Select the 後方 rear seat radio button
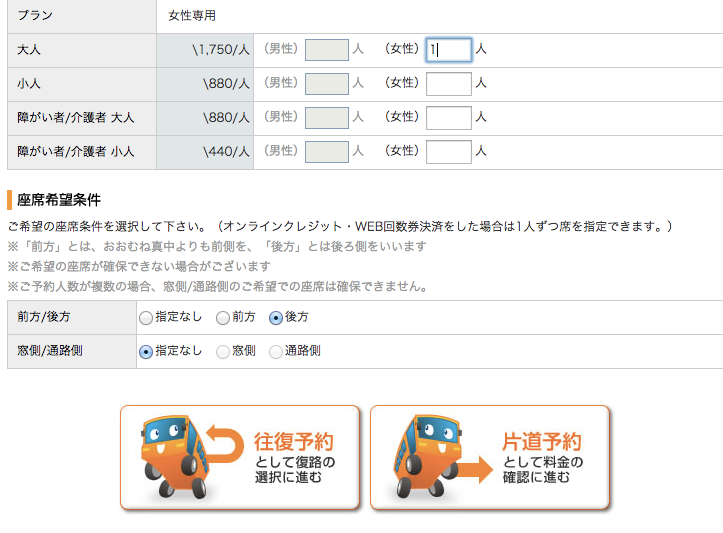 click(276, 318)
